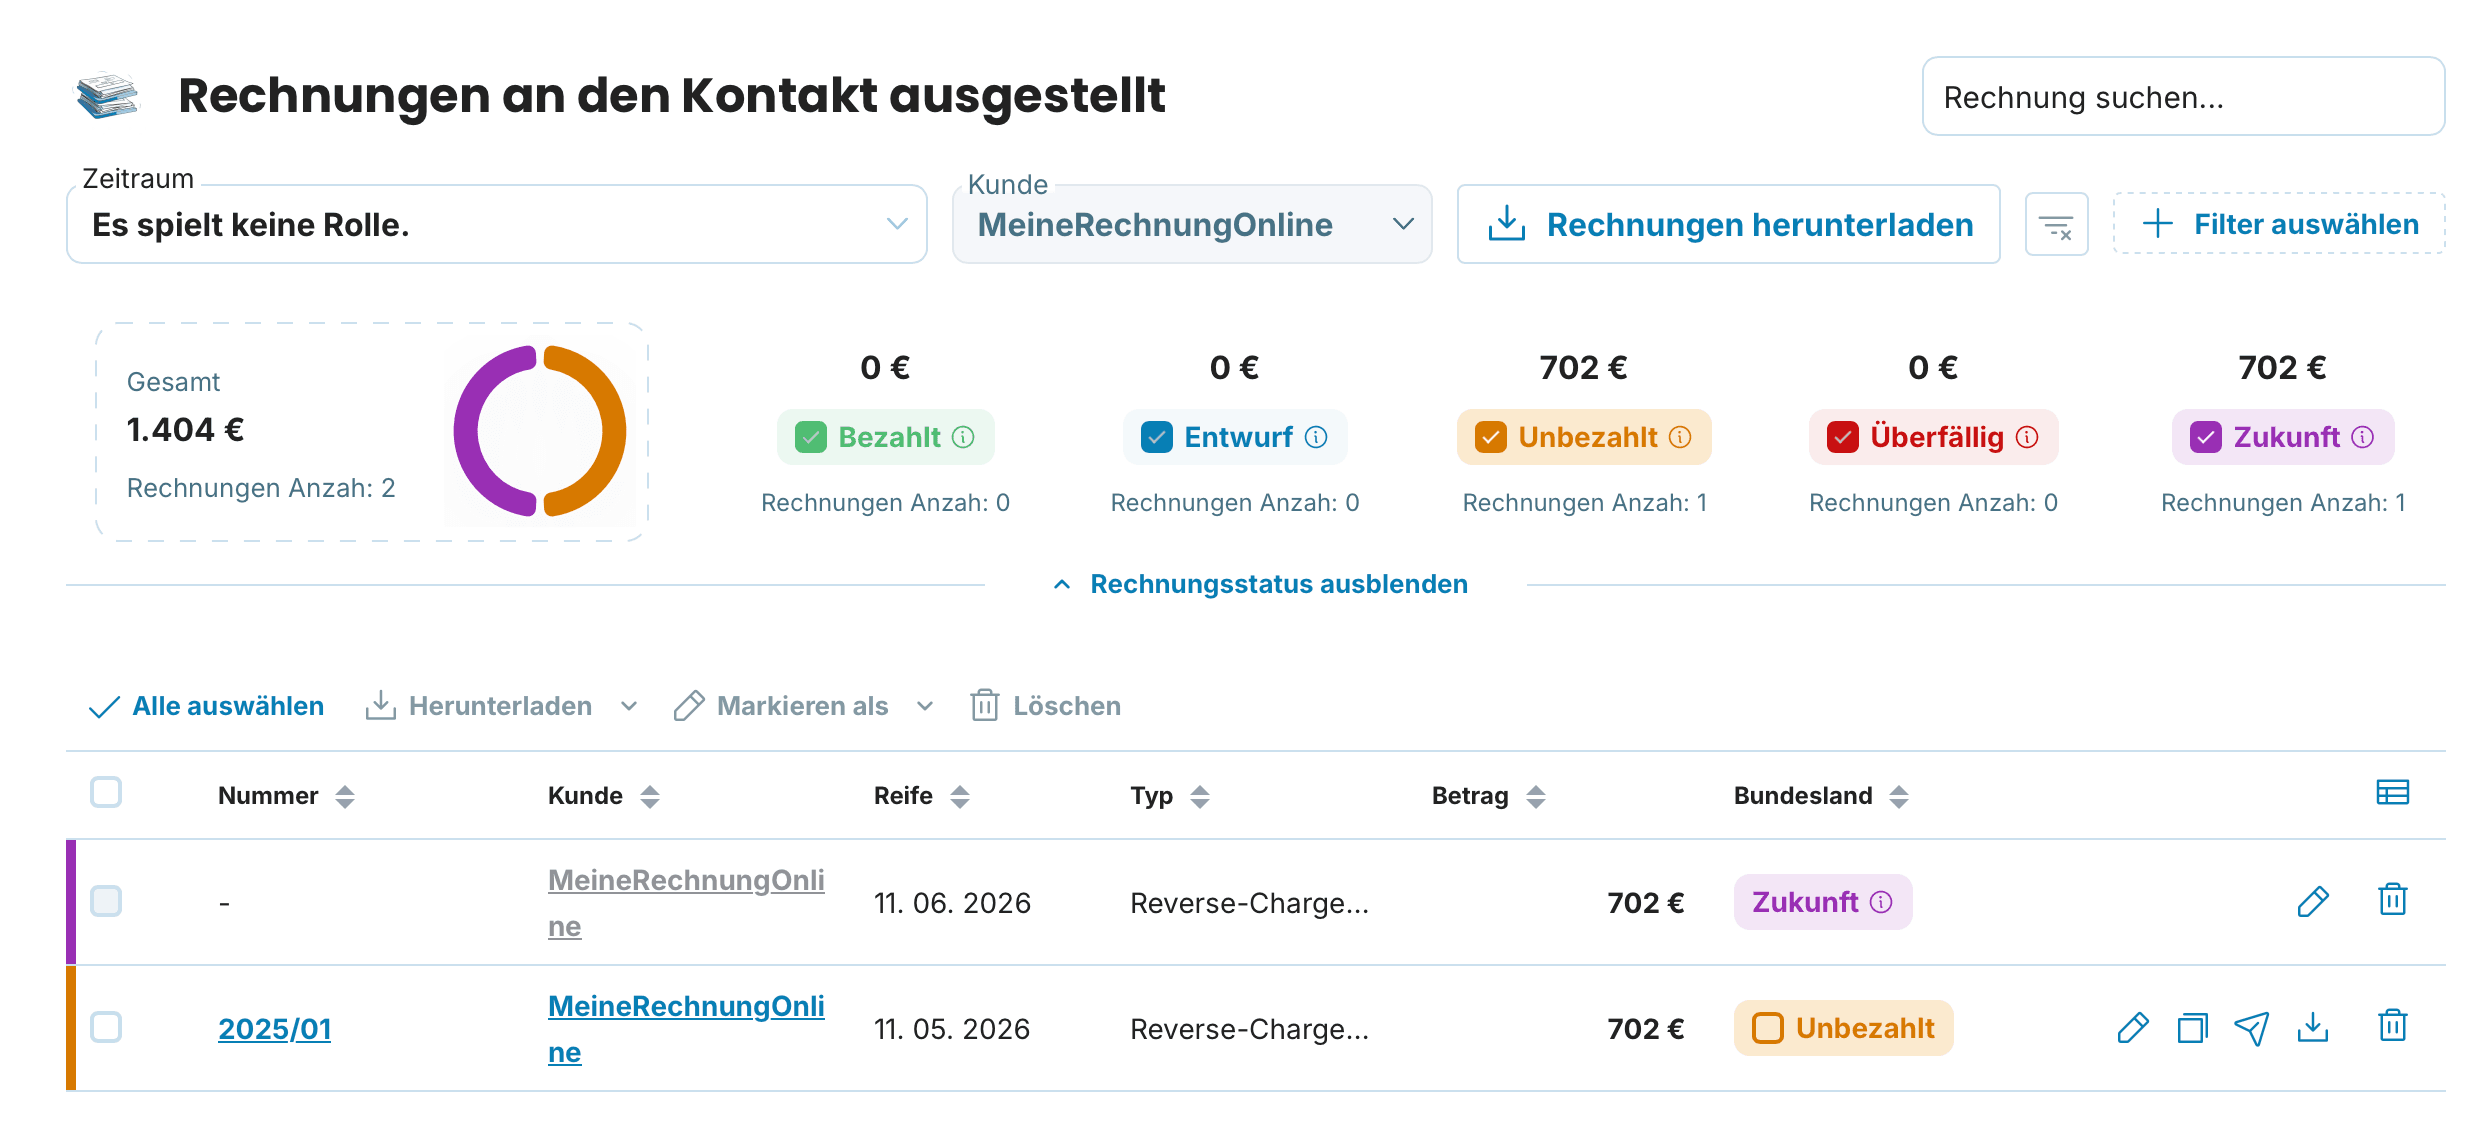Edit invoice 2025/01 with pencil icon

pos(2132,1028)
